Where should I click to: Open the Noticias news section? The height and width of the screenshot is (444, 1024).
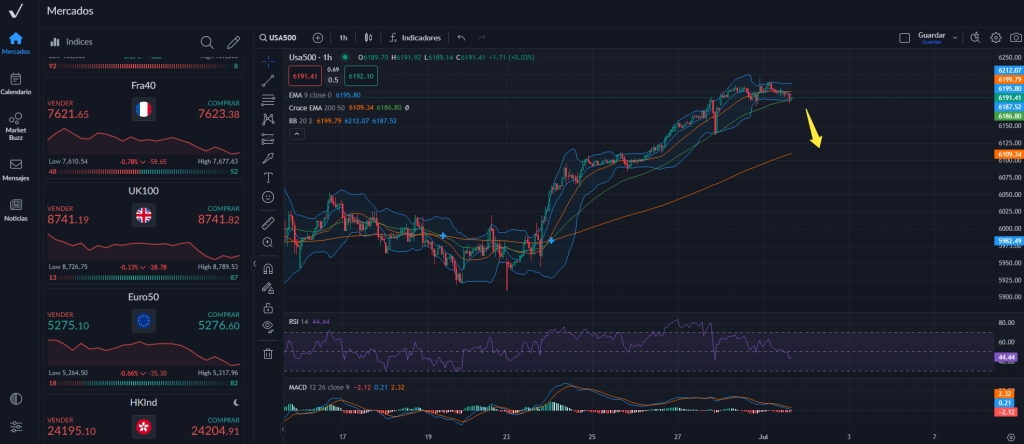point(16,210)
